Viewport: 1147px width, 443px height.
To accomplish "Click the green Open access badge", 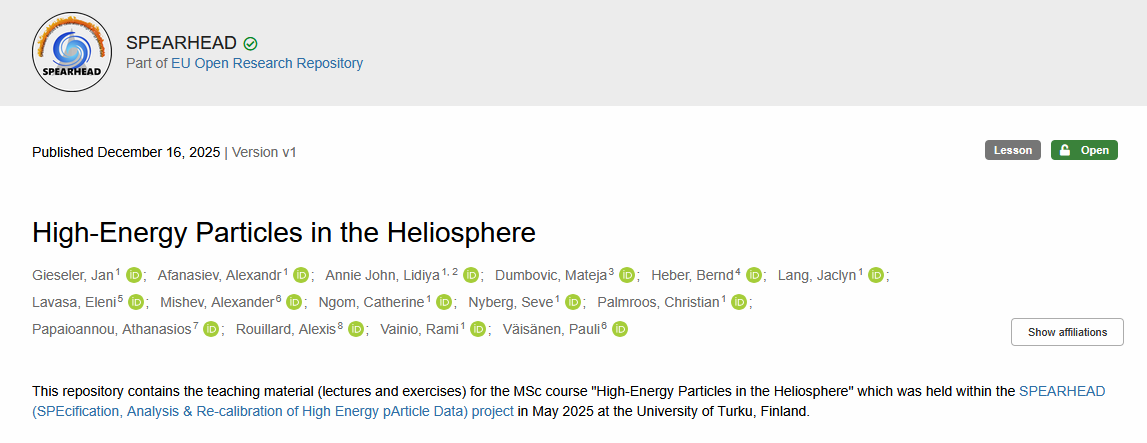I will click(1084, 150).
